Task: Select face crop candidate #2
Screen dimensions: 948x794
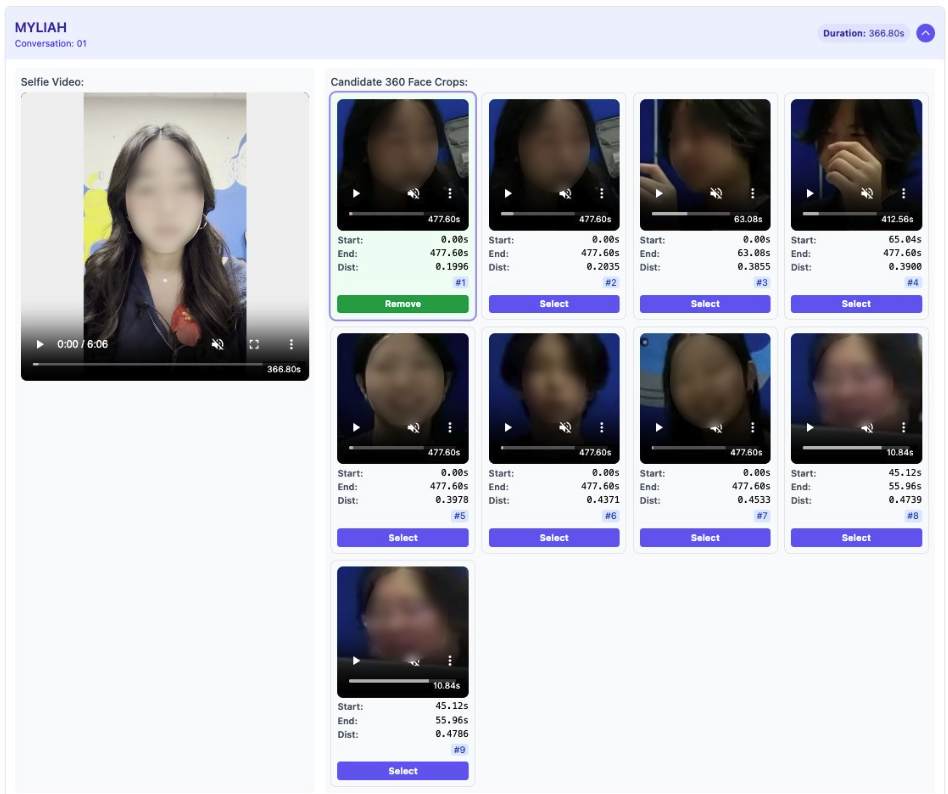Action: coord(554,304)
